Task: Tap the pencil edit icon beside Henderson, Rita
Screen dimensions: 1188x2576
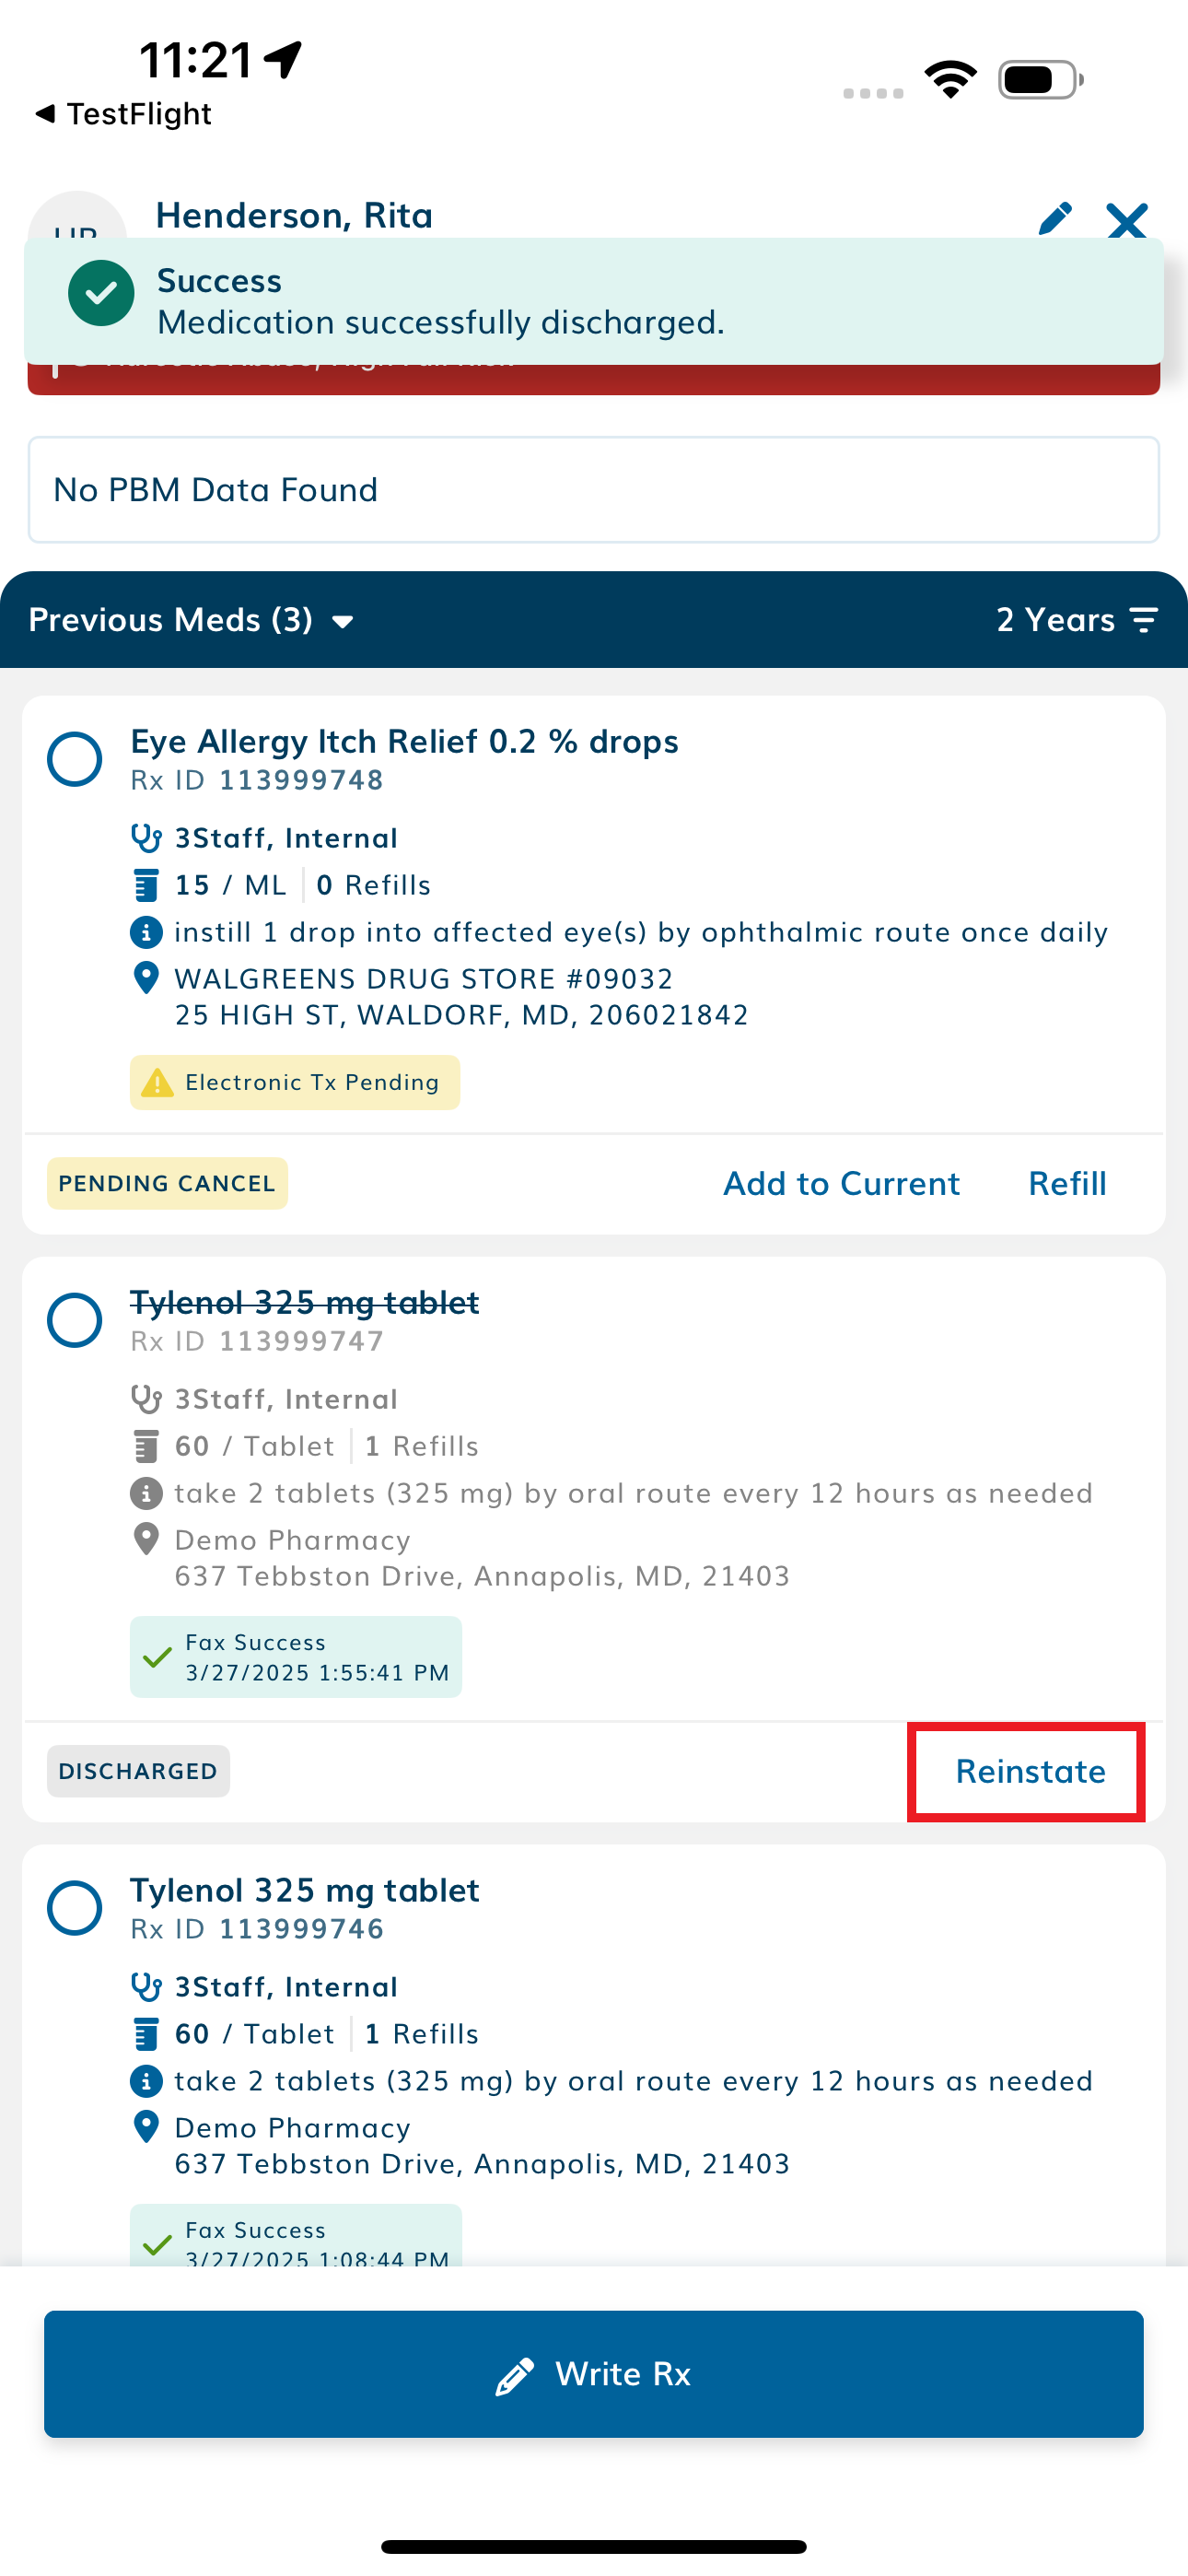Action: tap(1055, 217)
